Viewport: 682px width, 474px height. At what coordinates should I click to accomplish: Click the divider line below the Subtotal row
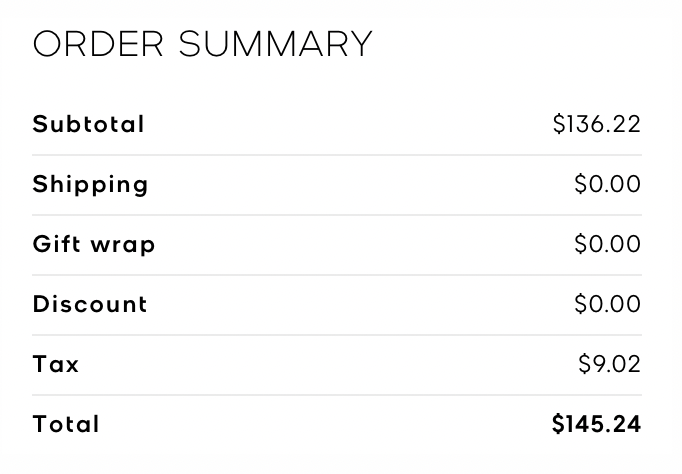[x=337, y=155]
